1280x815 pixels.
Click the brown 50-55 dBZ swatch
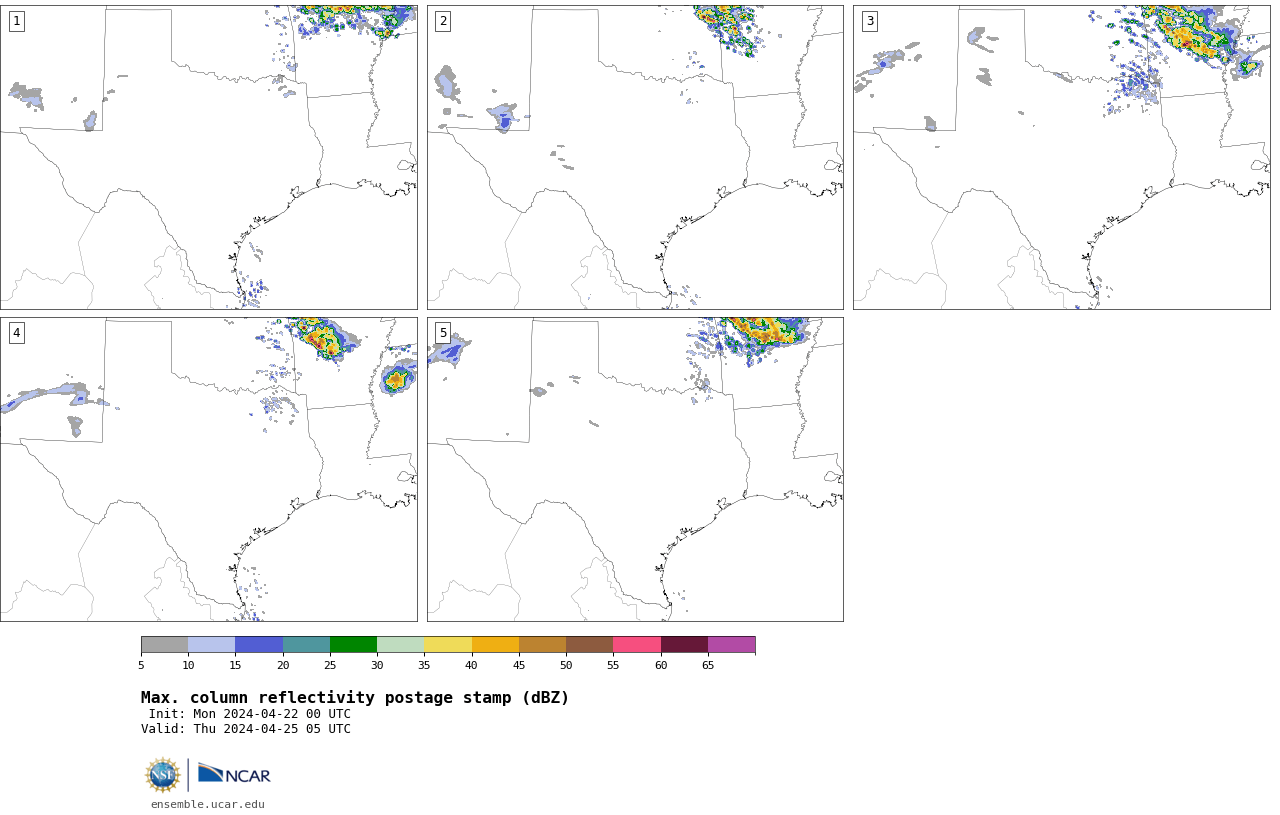point(590,645)
